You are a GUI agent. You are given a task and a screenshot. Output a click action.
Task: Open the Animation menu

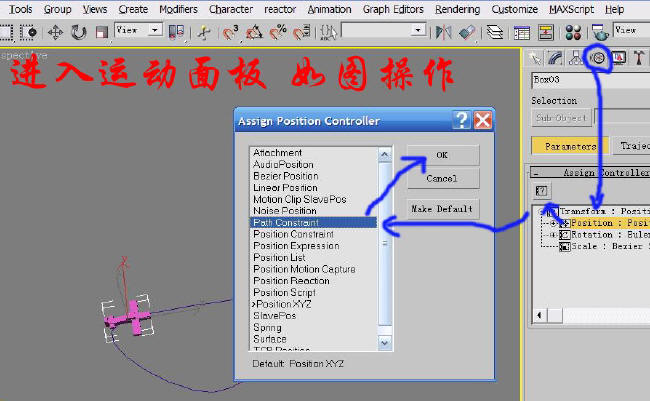click(329, 9)
